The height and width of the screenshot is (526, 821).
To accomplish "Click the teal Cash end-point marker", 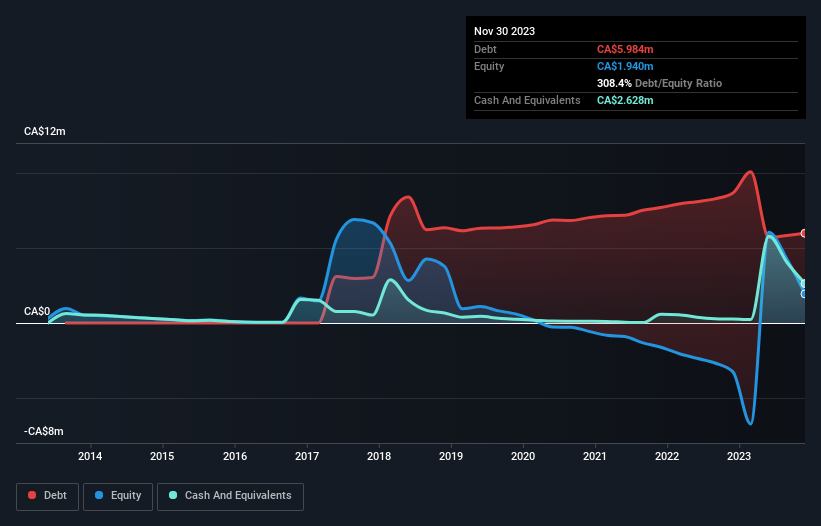I will point(804,284).
